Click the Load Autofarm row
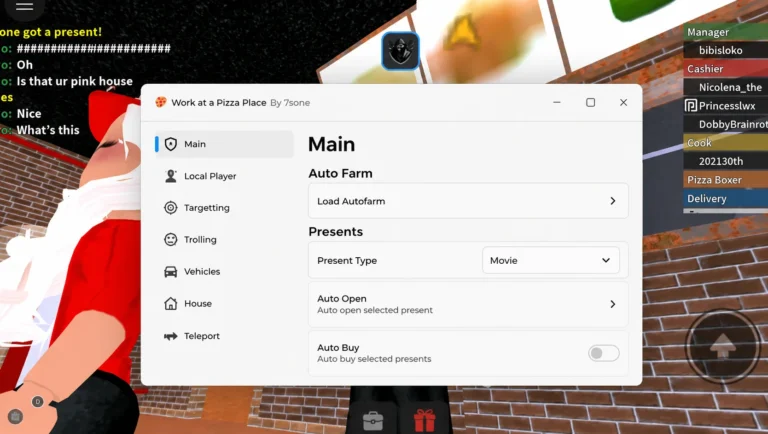The width and height of the screenshot is (768, 434). (x=468, y=201)
